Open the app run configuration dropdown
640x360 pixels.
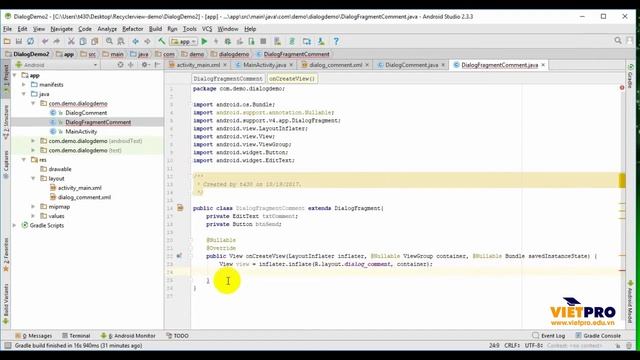pyautogui.click(x=184, y=41)
